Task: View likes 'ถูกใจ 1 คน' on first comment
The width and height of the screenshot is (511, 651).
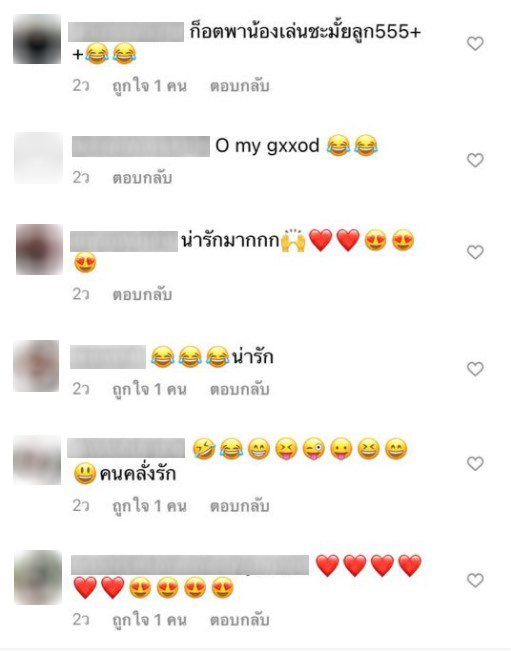Action: pos(149,86)
